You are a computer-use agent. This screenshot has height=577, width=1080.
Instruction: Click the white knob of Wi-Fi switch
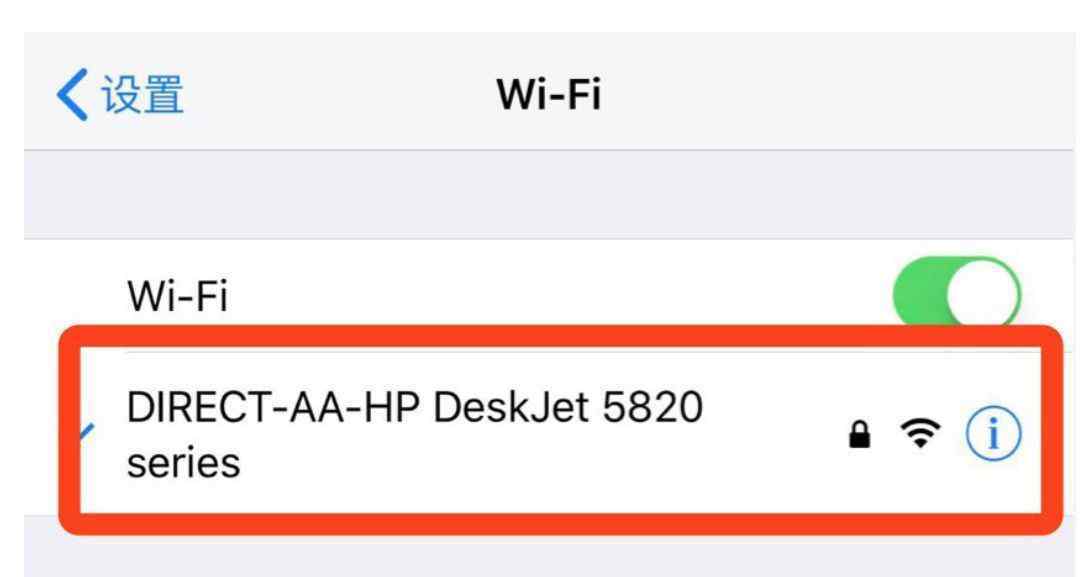tap(983, 295)
